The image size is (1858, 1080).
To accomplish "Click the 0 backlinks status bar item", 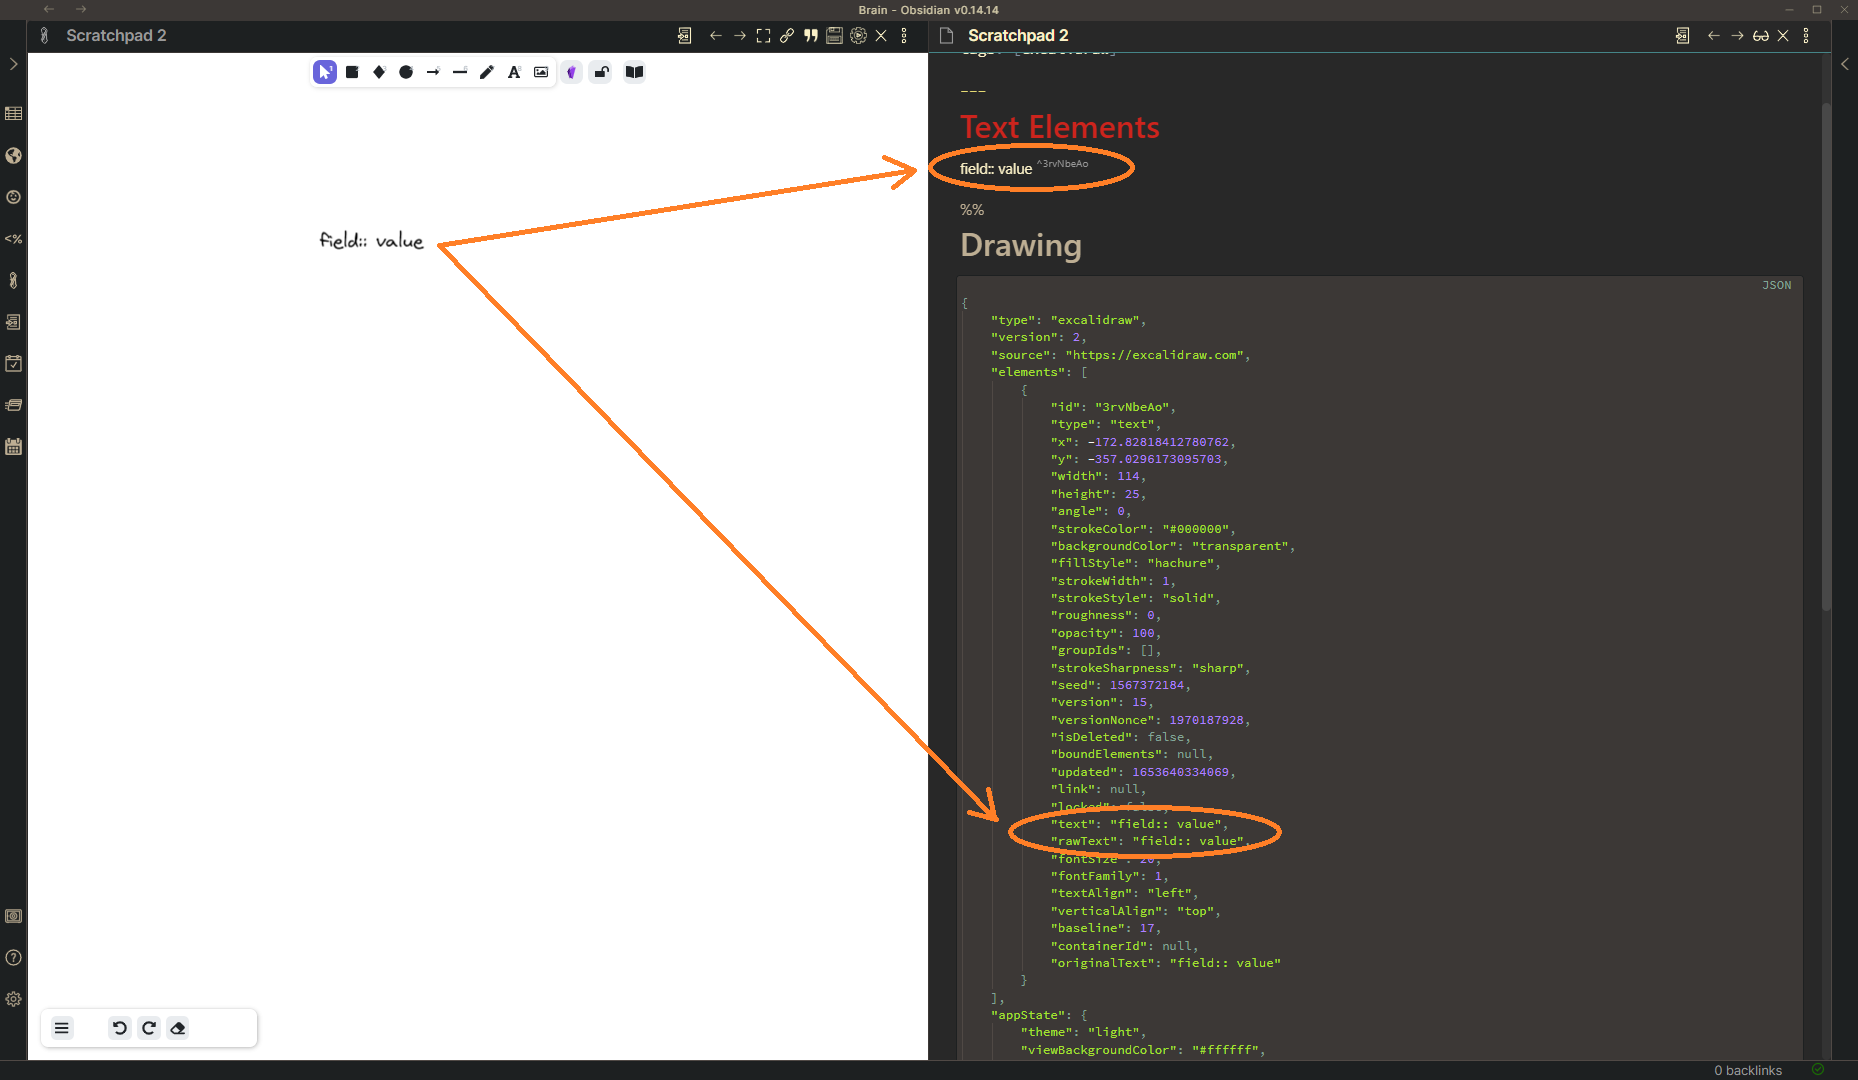I will click(x=1747, y=1070).
